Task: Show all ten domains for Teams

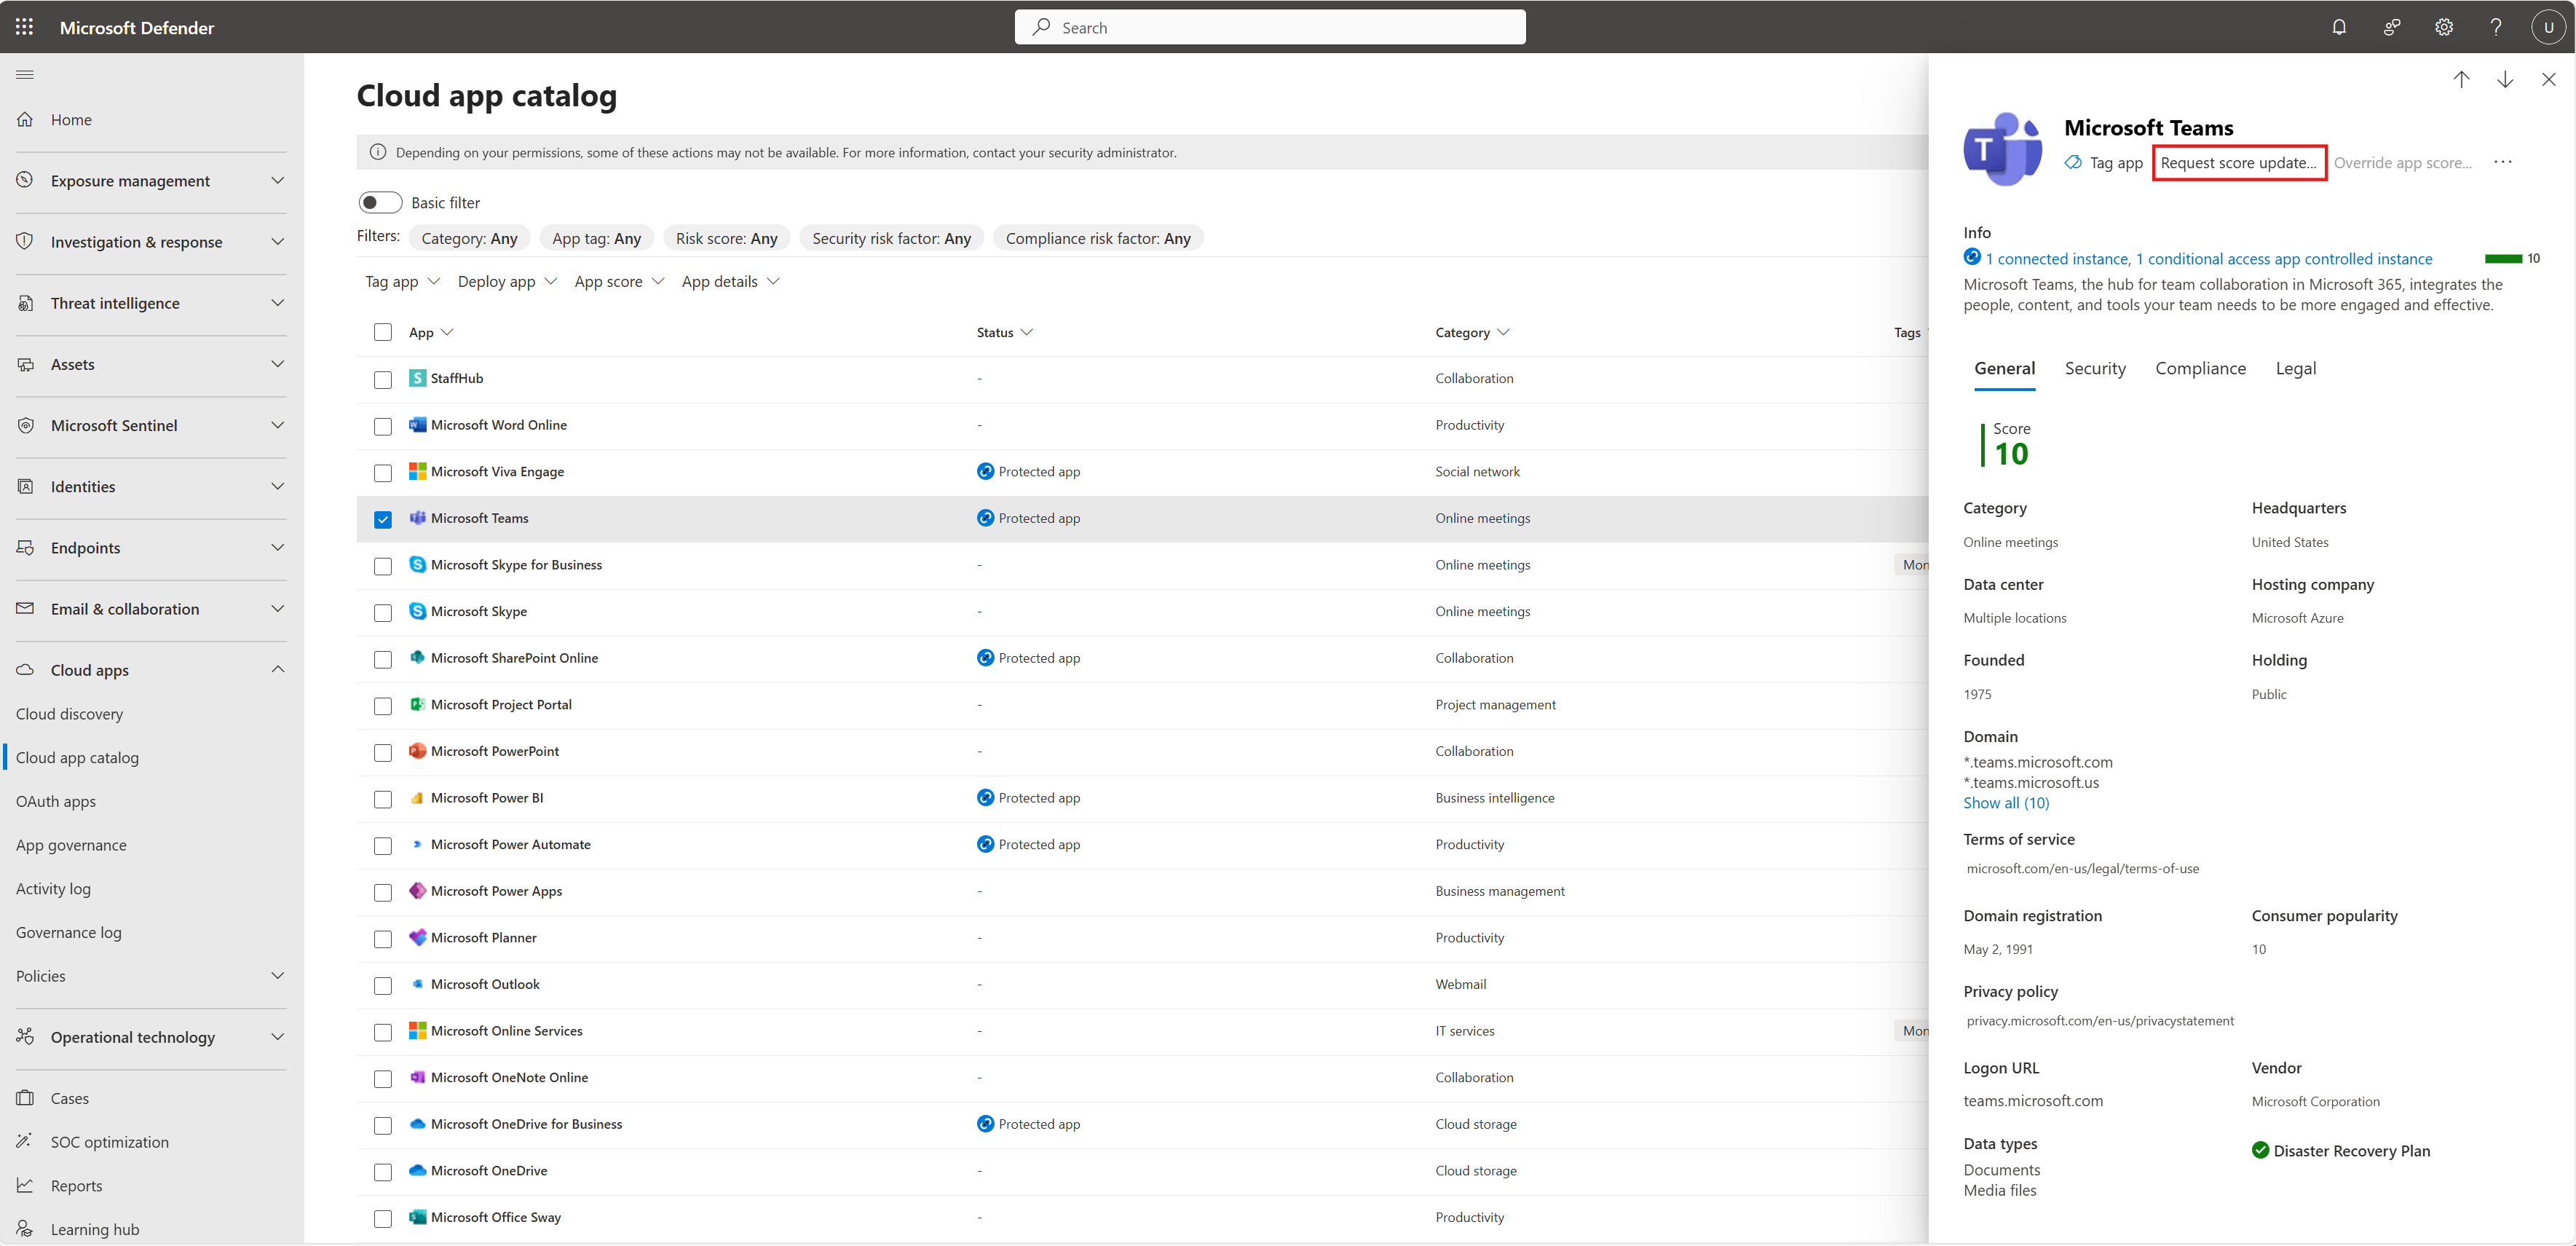Action: coord(2006,802)
